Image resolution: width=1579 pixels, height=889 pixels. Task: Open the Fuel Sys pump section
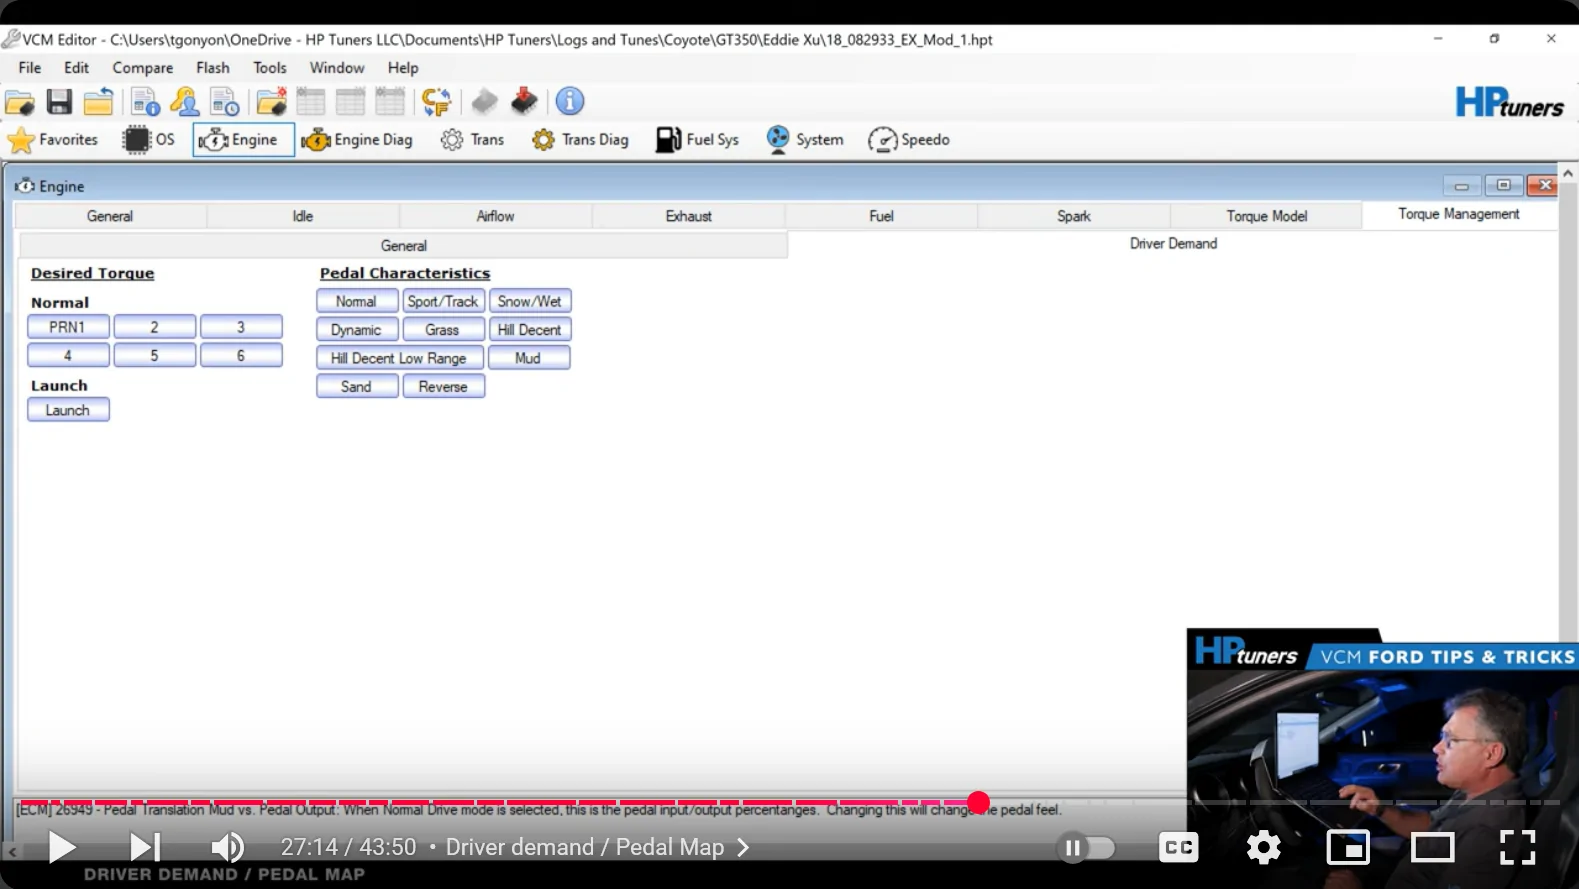(x=697, y=140)
